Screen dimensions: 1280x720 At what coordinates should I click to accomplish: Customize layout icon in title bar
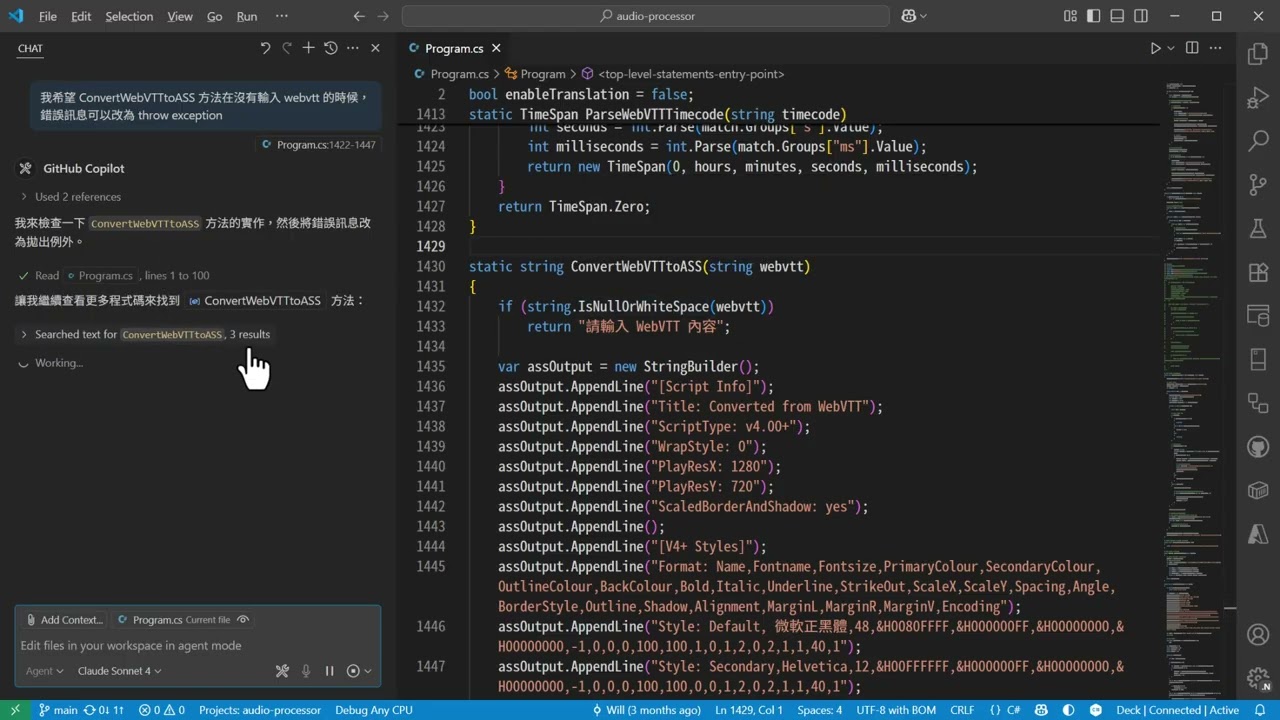pyautogui.click(x=1070, y=16)
